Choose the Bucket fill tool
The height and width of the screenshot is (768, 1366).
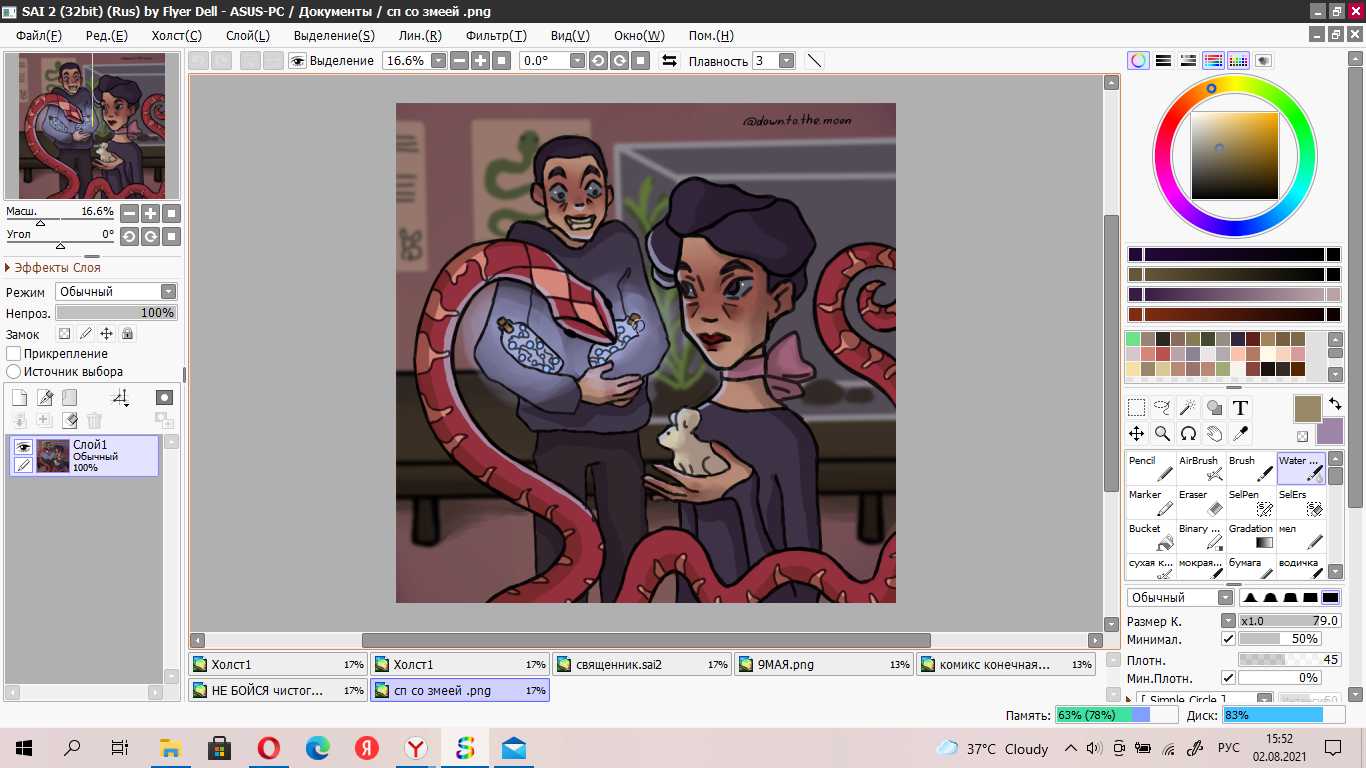point(1151,536)
